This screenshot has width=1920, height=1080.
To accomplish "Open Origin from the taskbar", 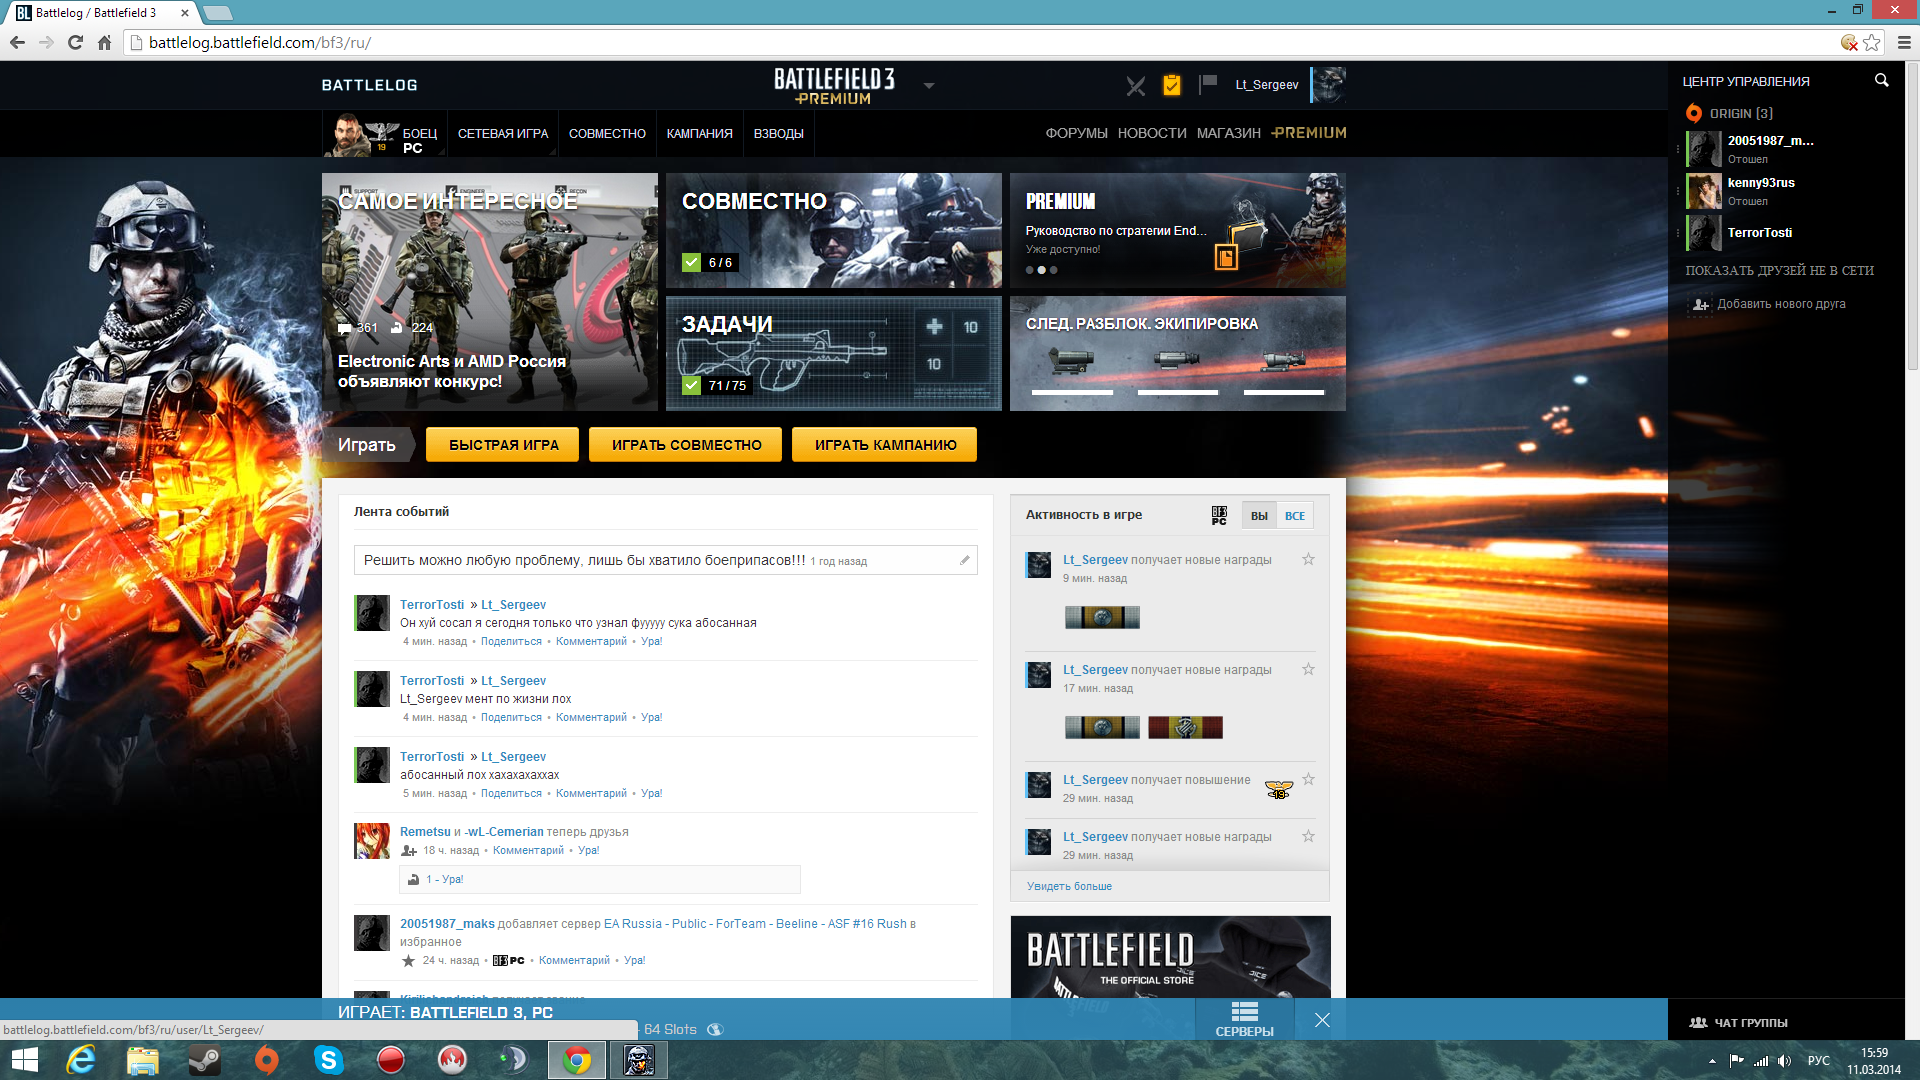I will coord(266,1060).
